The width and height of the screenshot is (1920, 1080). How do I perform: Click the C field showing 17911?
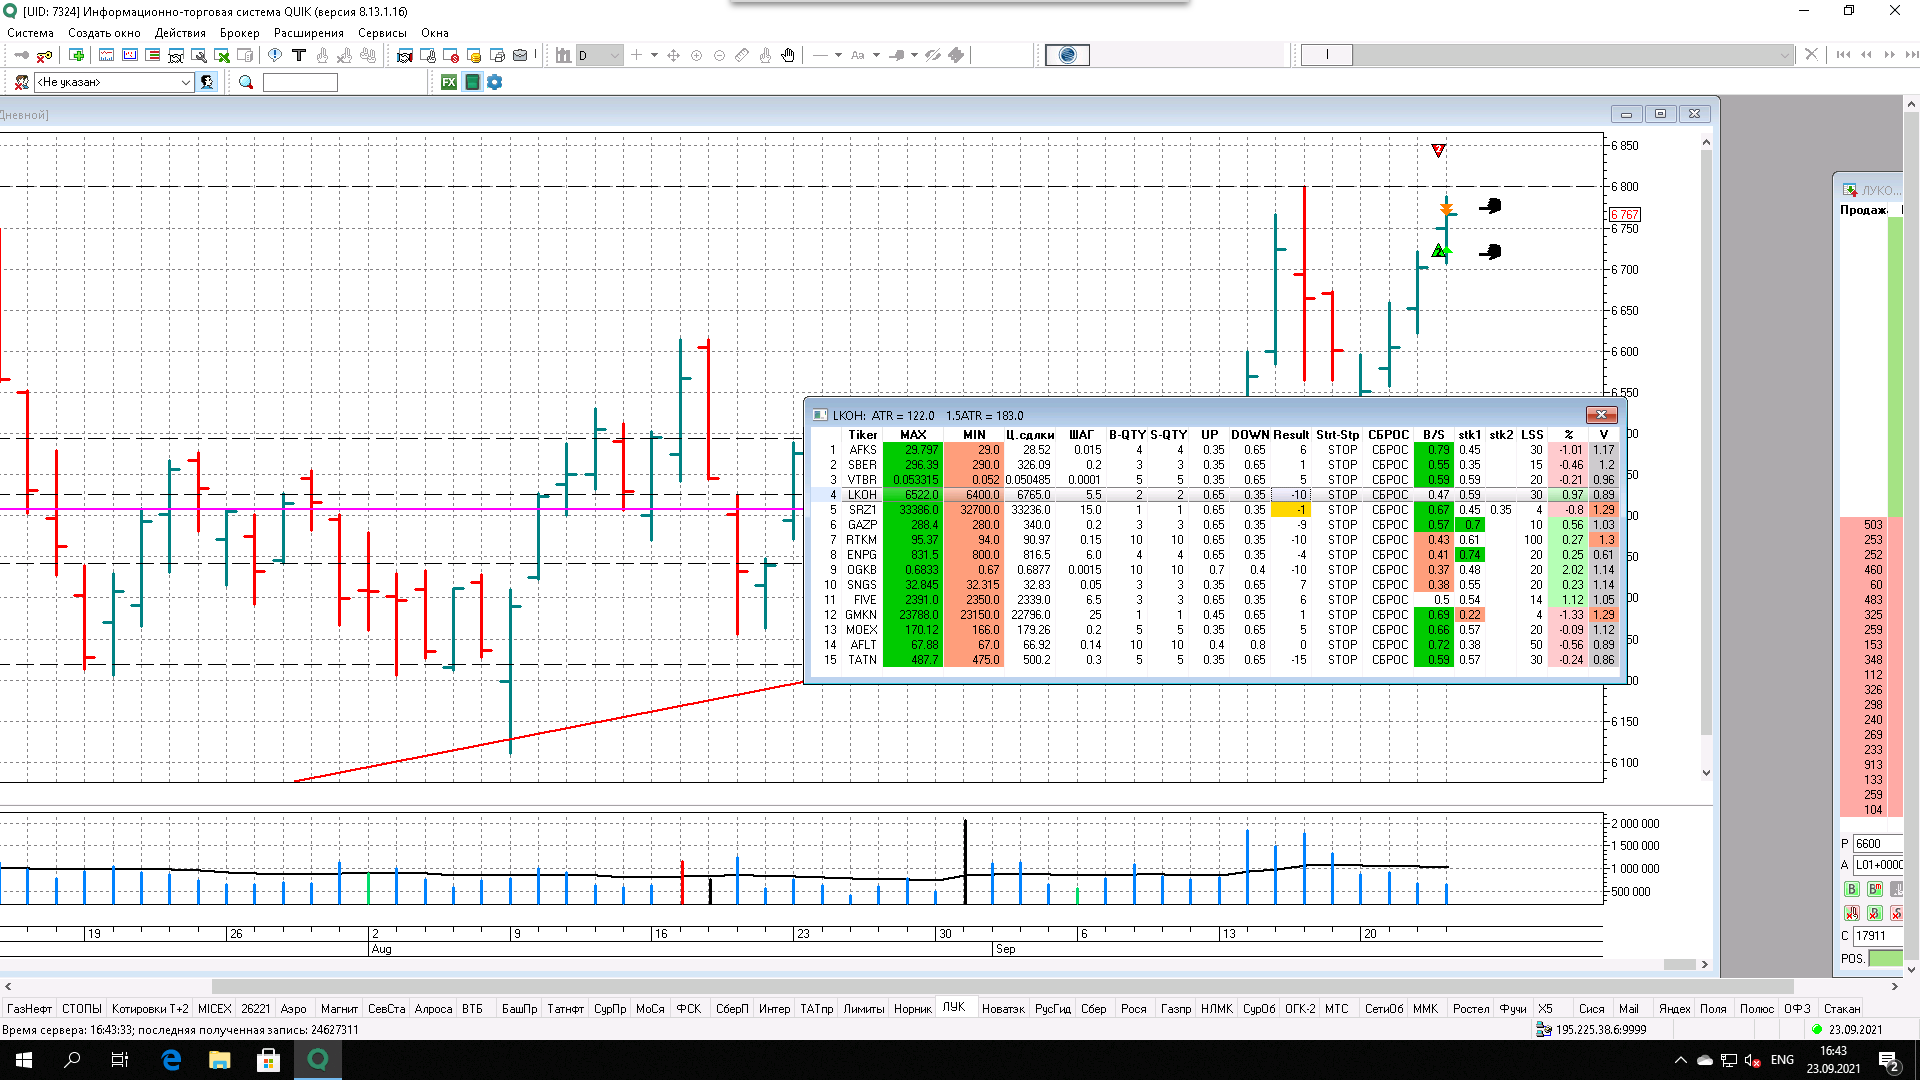1879,936
